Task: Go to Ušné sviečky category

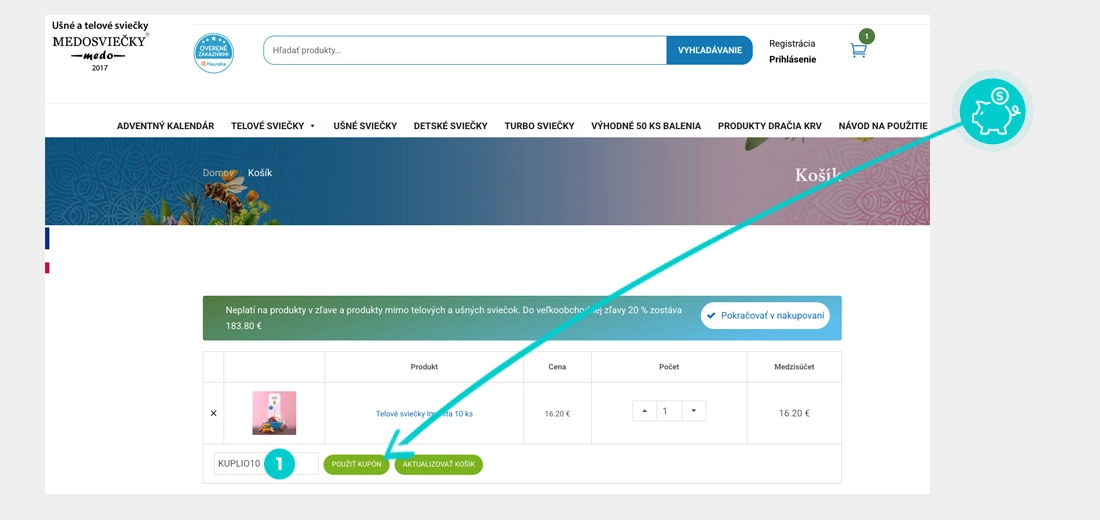Action: click(x=365, y=126)
